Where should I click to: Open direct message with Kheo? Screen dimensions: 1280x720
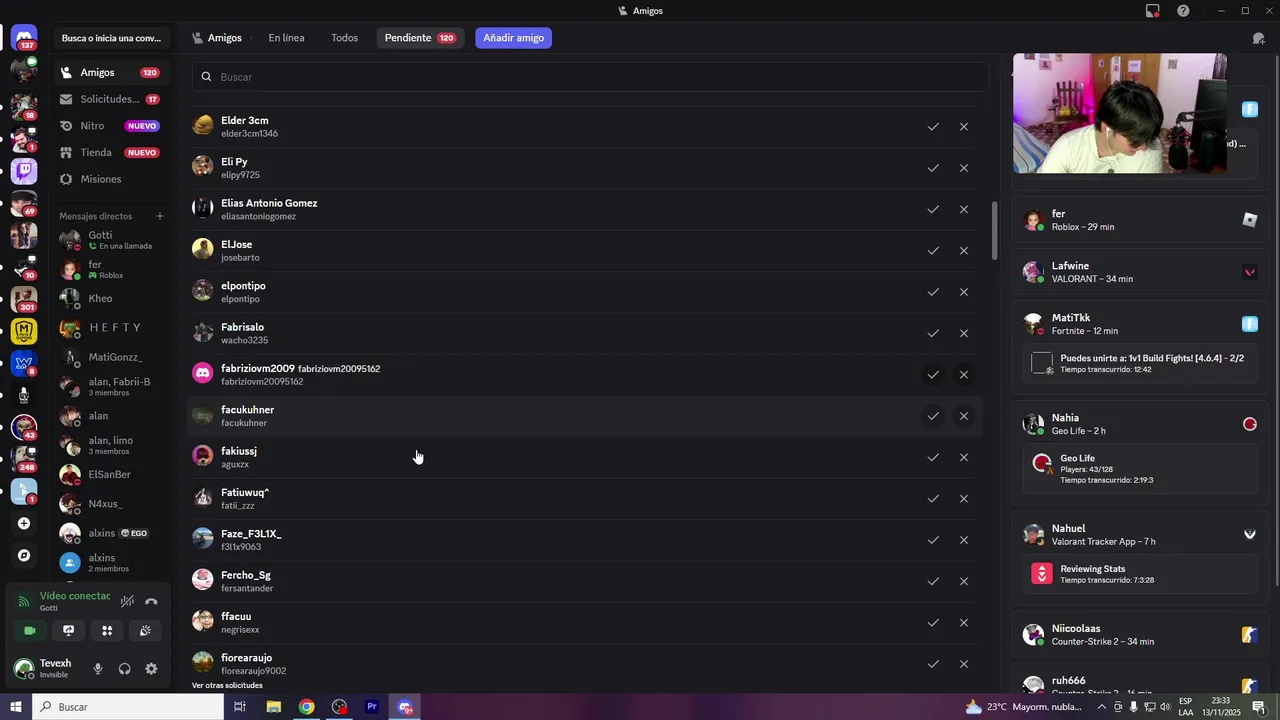point(110,299)
